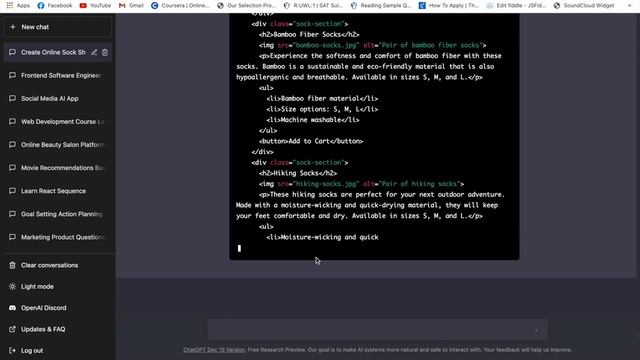
Task: Open the R.UWL.1 SAT bookmark
Action: [x=313, y=5]
